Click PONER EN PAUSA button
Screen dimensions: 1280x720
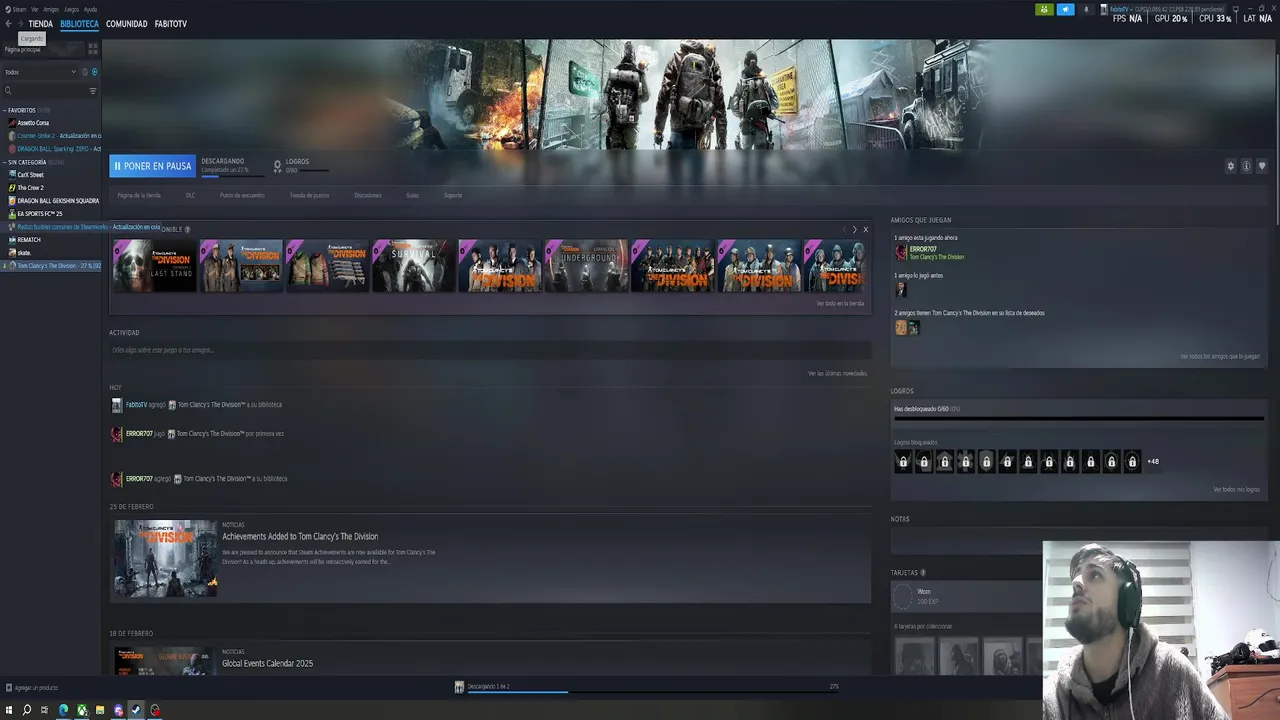tap(152, 166)
